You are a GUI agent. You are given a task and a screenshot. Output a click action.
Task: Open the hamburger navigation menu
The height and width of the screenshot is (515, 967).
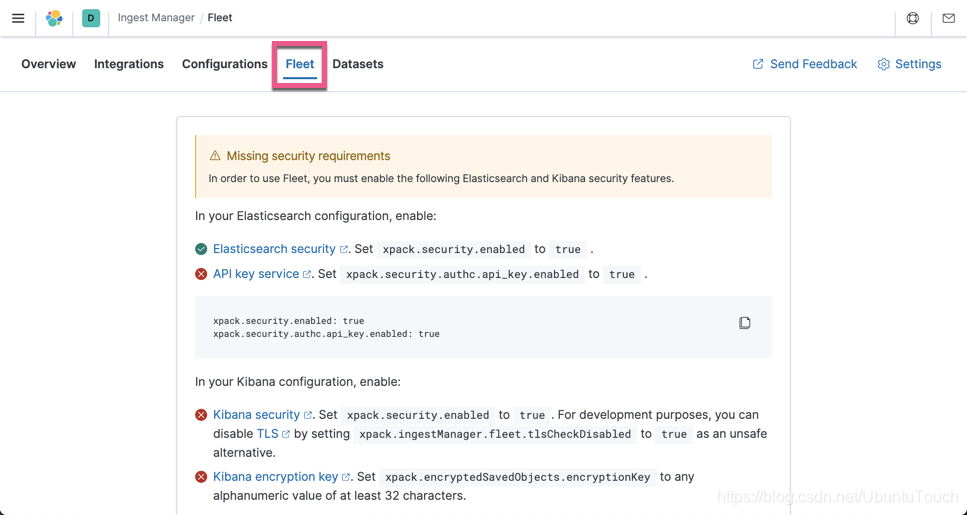19,18
